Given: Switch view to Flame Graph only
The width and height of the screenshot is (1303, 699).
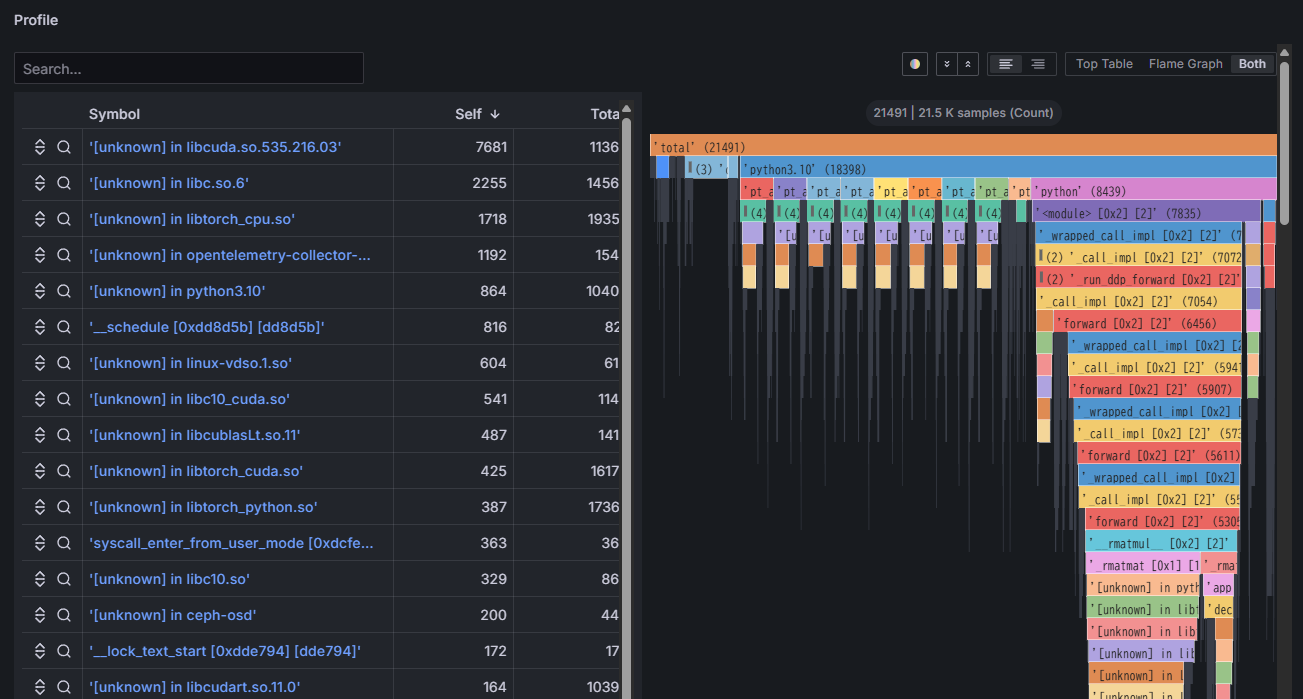Looking at the screenshot, I should point(1185,64).
